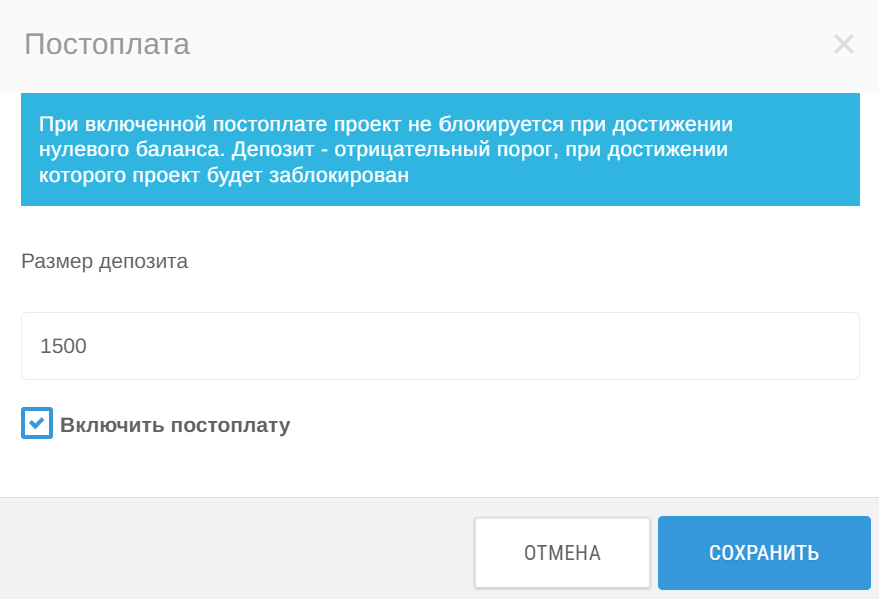880x600 pixels.
Task: Dismiss the dialog using the top-right cross
Action: click(843, 44)
